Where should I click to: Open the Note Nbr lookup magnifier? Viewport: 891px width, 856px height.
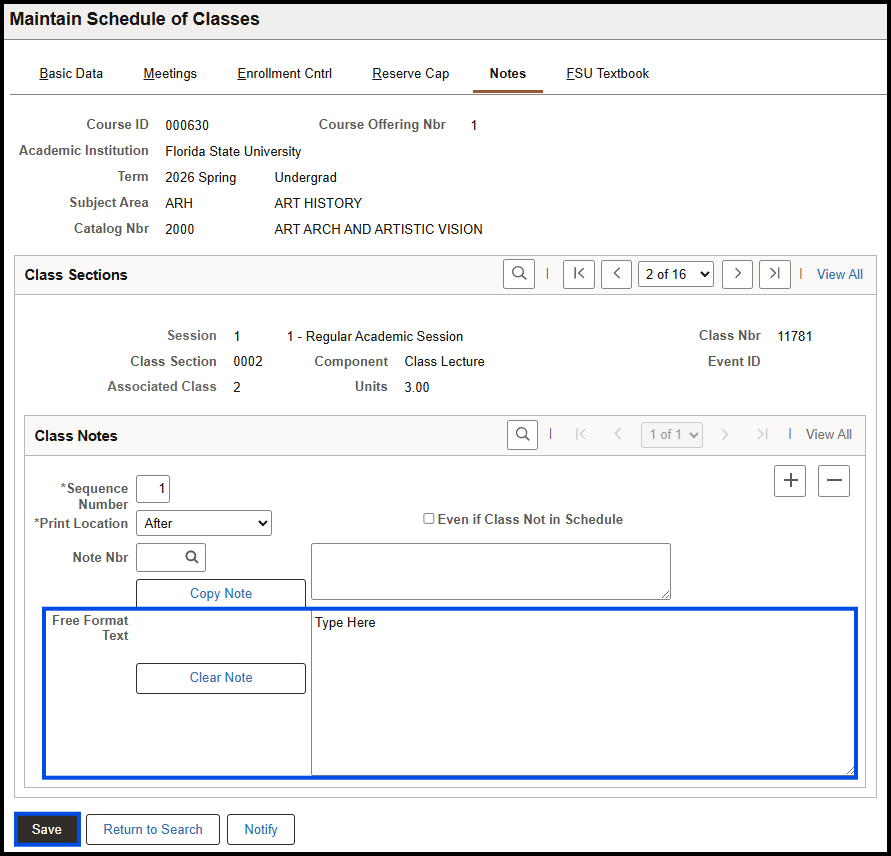170,557
